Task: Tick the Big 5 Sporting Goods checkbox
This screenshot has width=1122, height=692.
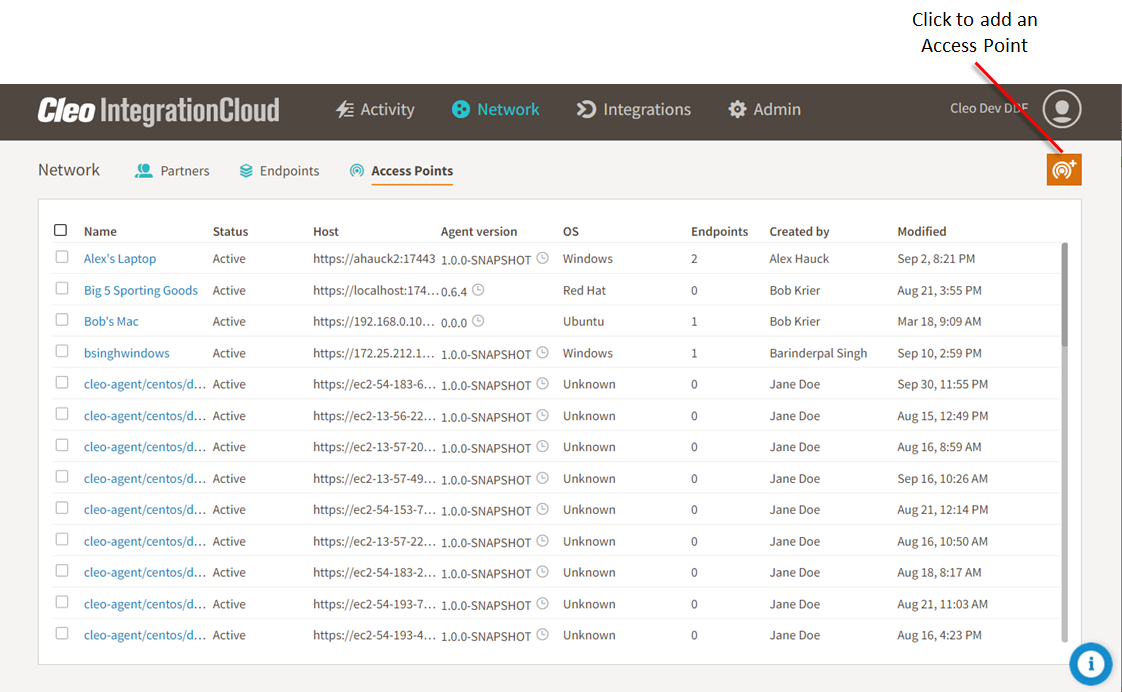Action: click(62, 289)
